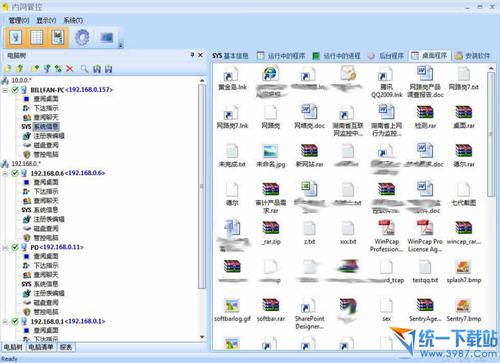Select the softbar.rar archive

[270, 311]
